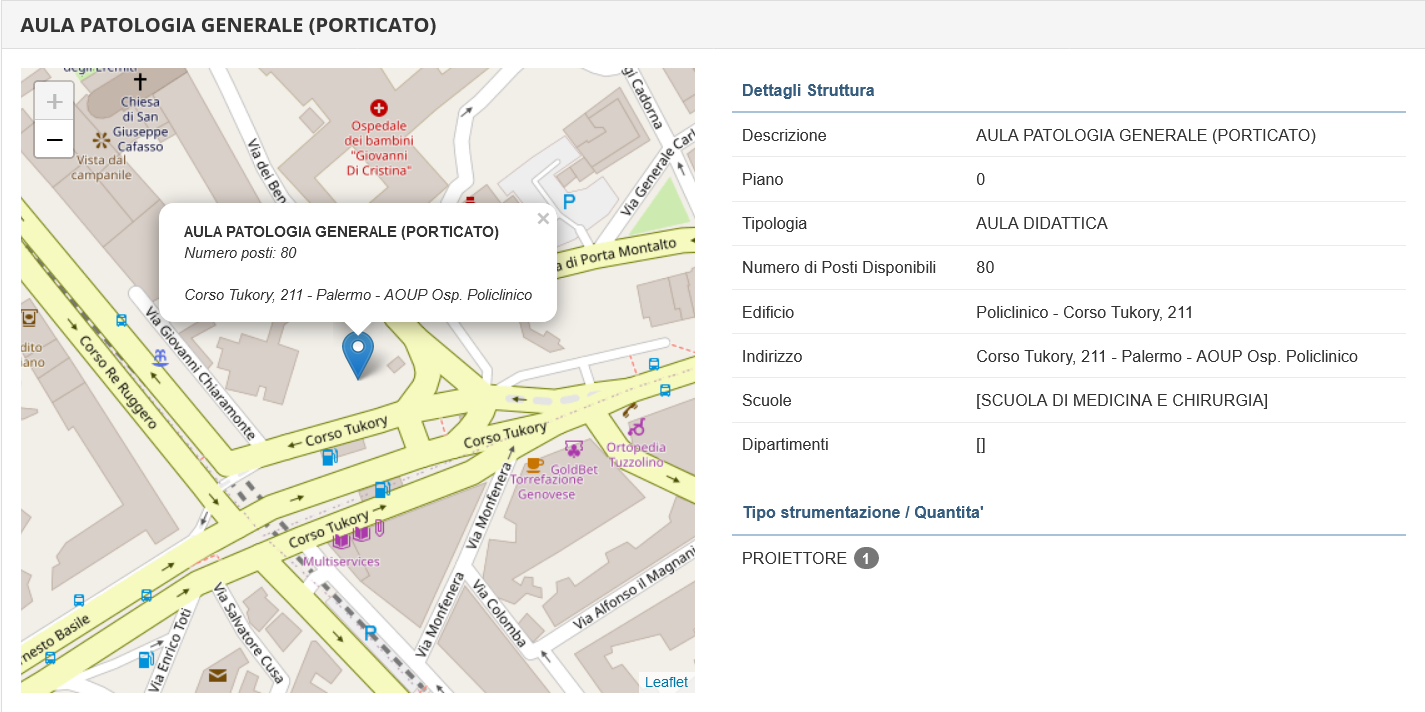Click the Dettagli Struttura section heading

click(x=808, y=90)
